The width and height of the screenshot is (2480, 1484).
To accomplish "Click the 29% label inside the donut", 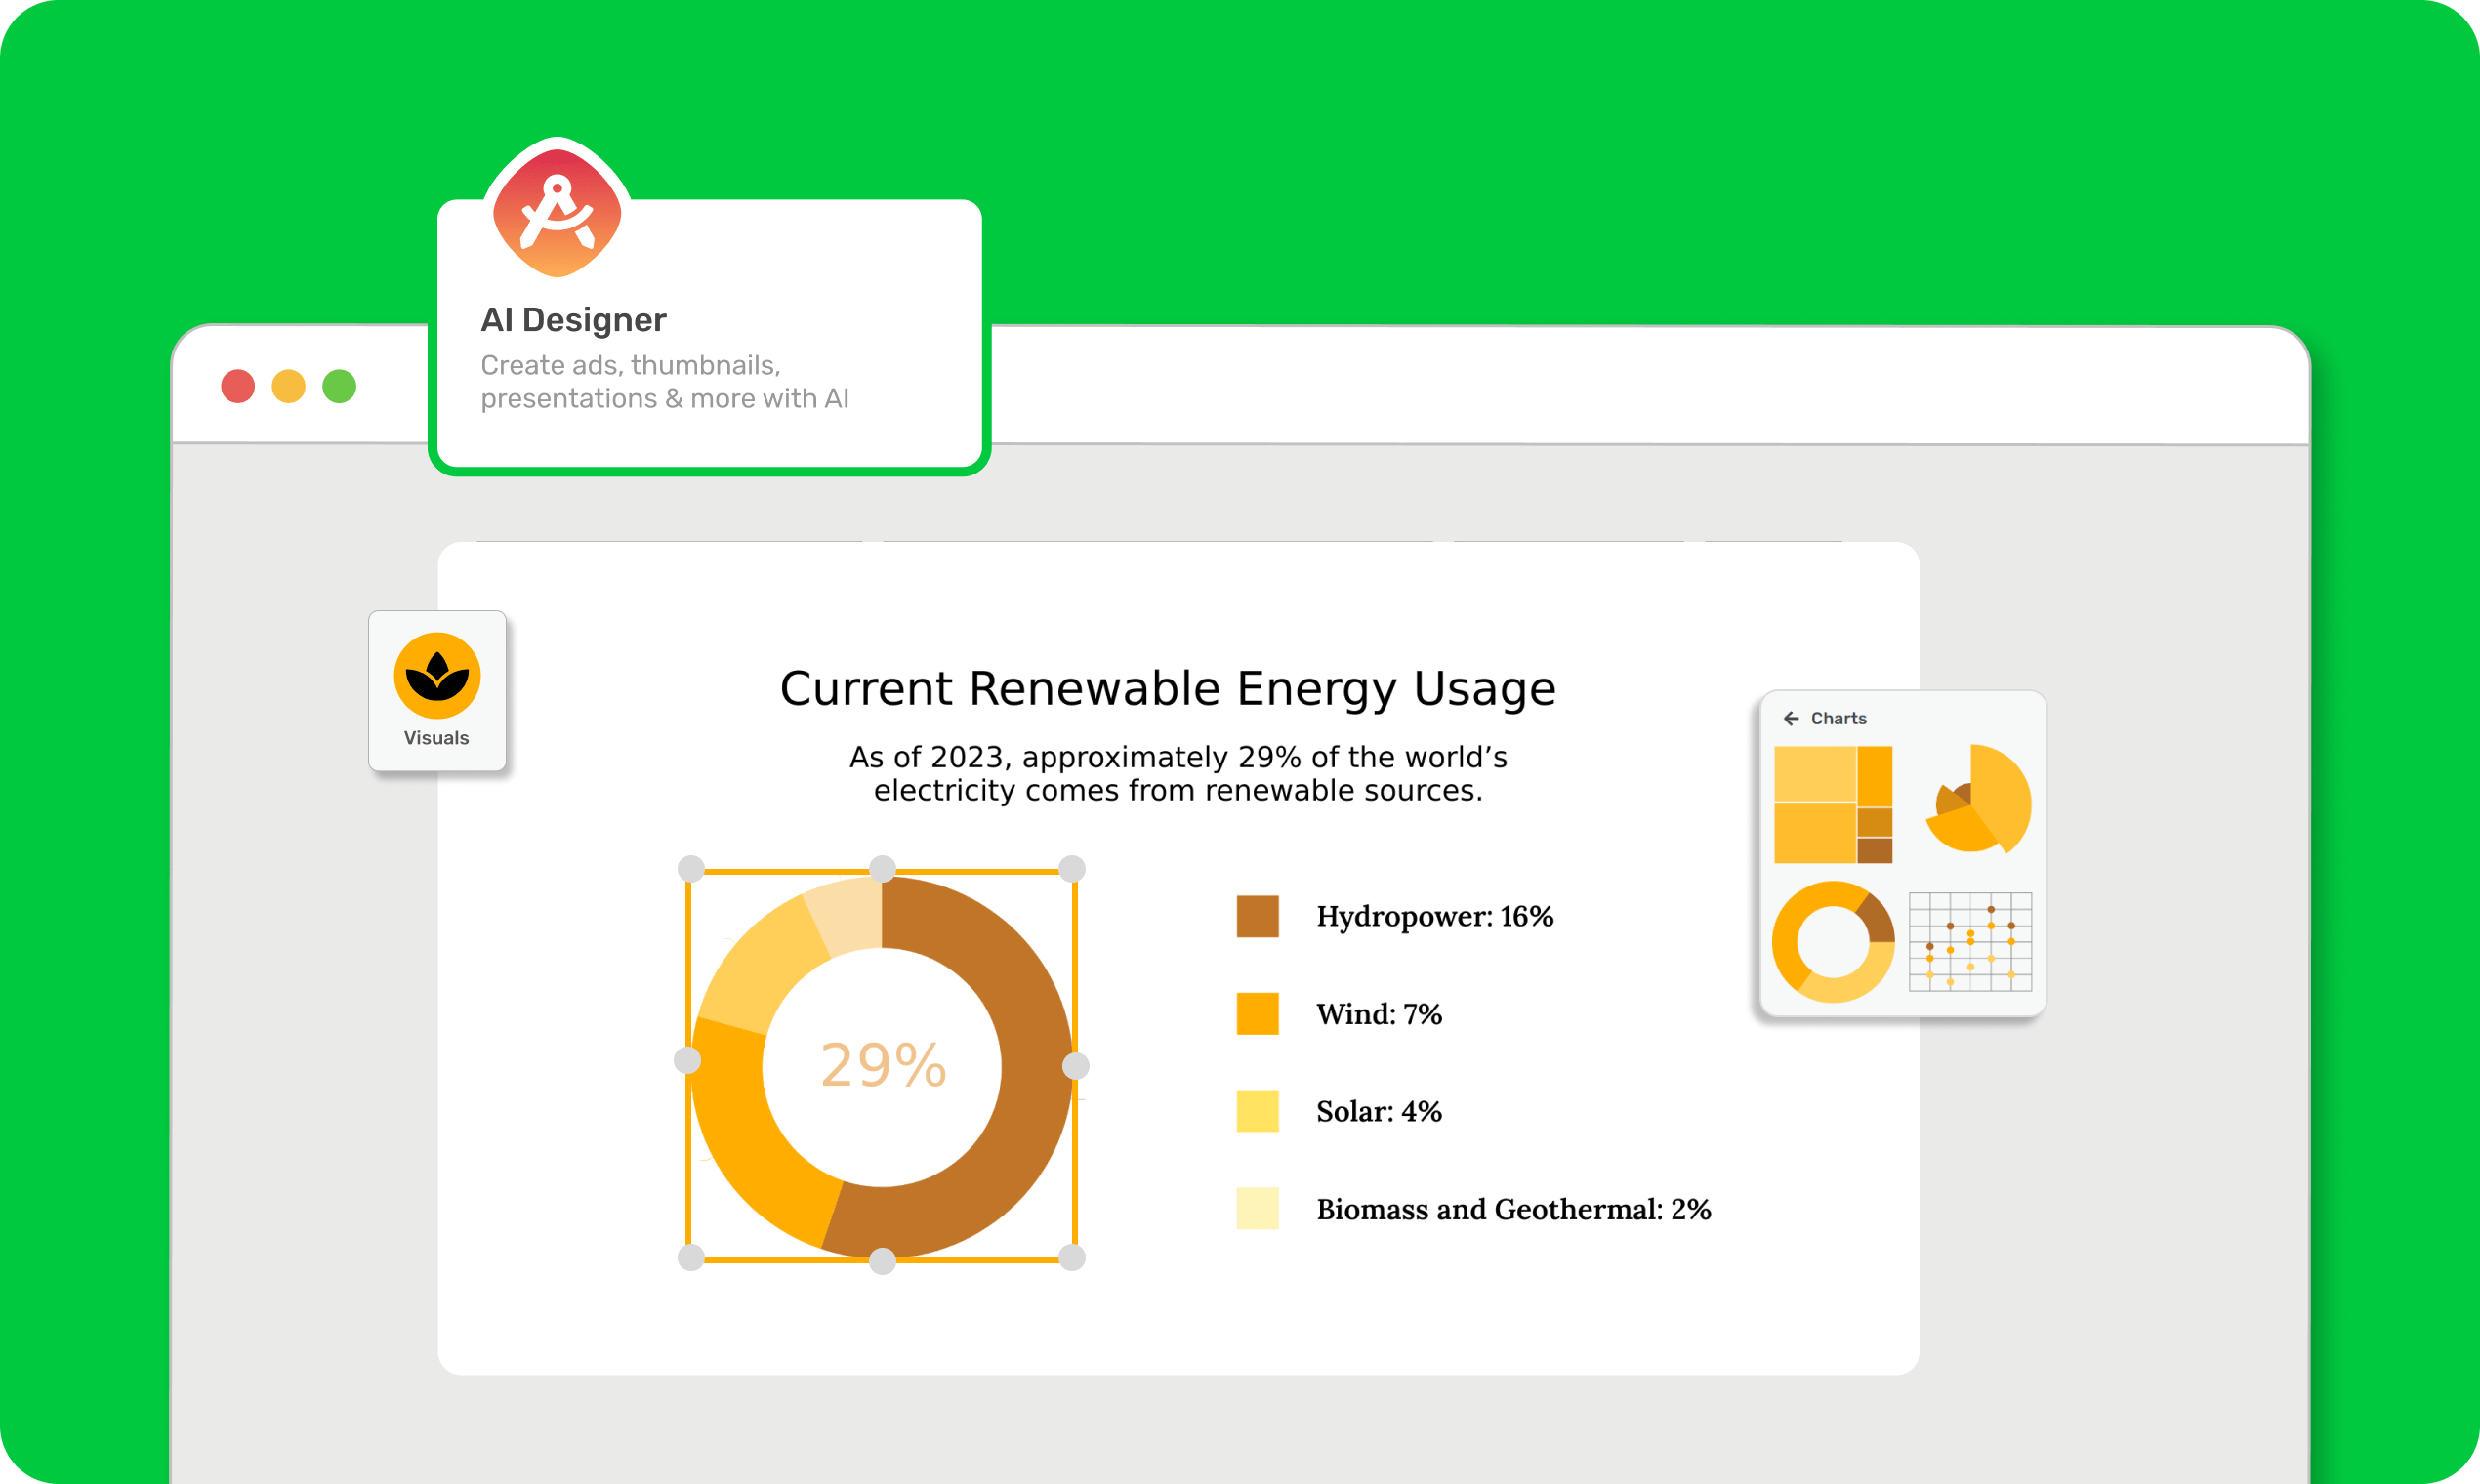I will [x=883, y=1065].
